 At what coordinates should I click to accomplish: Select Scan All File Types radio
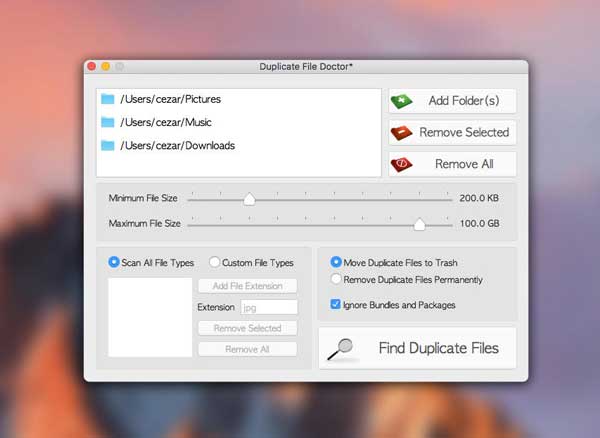point(114,262)
